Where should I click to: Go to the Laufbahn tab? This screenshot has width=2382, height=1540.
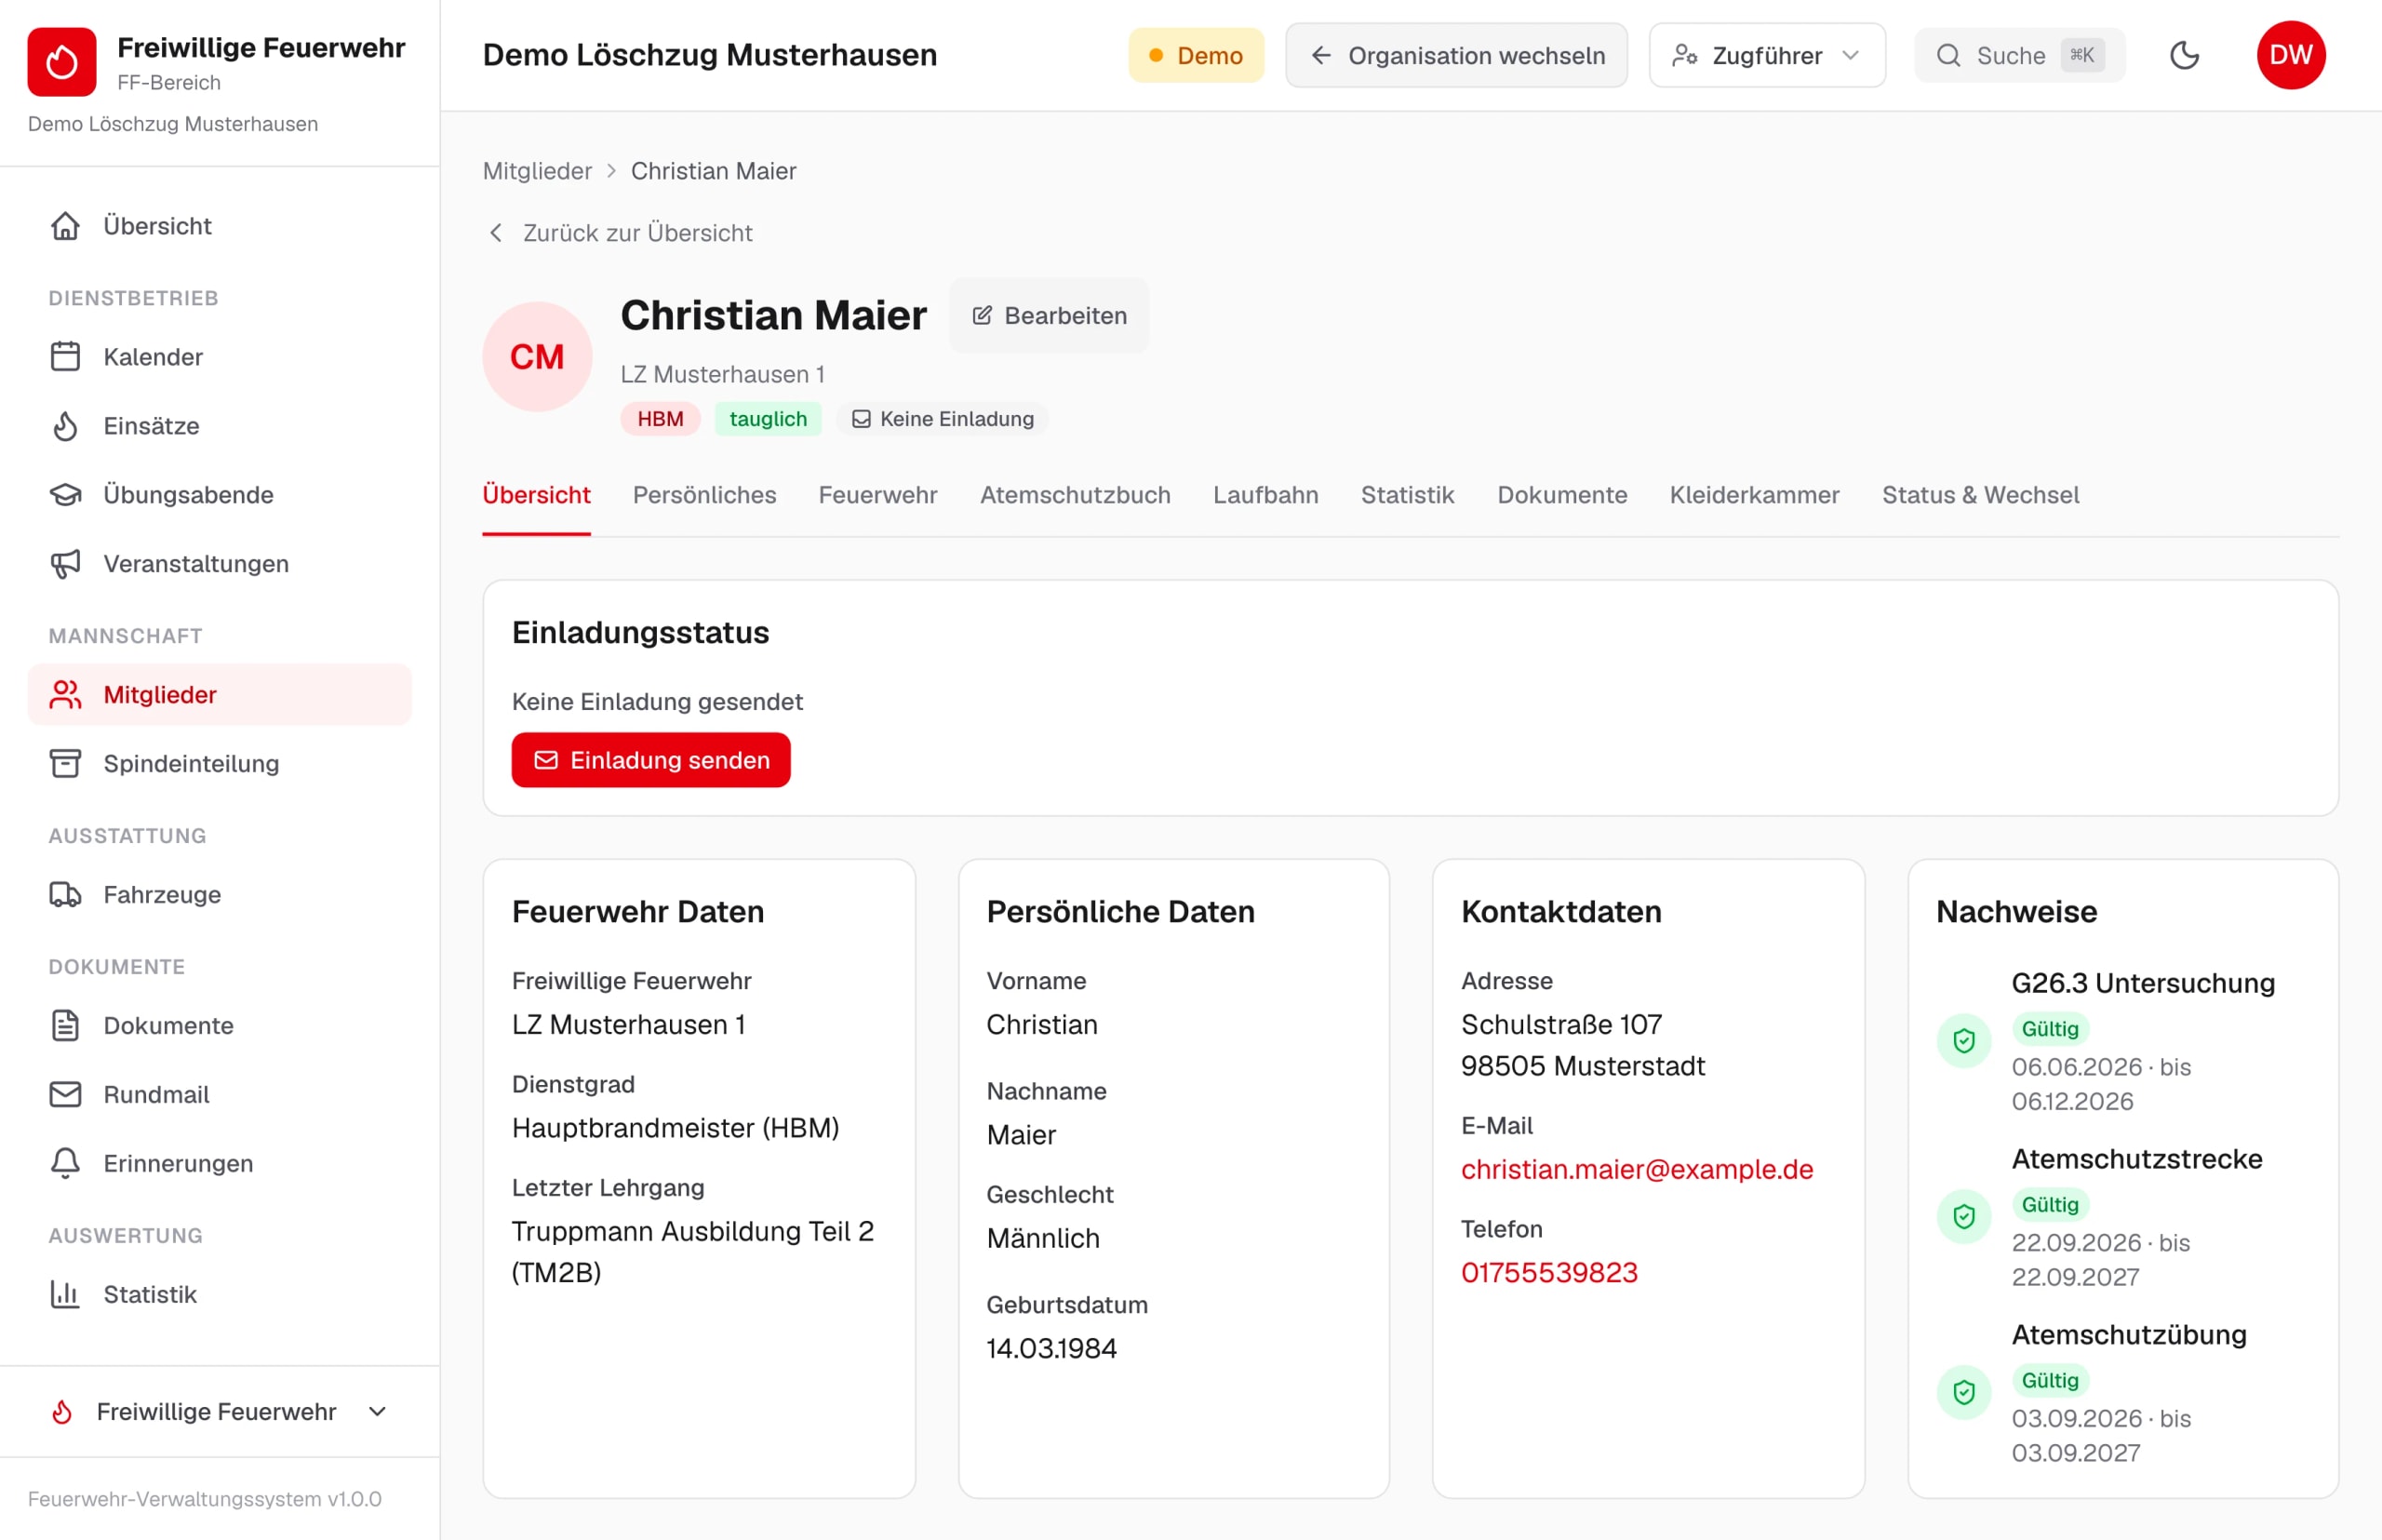click(1265, 495)
